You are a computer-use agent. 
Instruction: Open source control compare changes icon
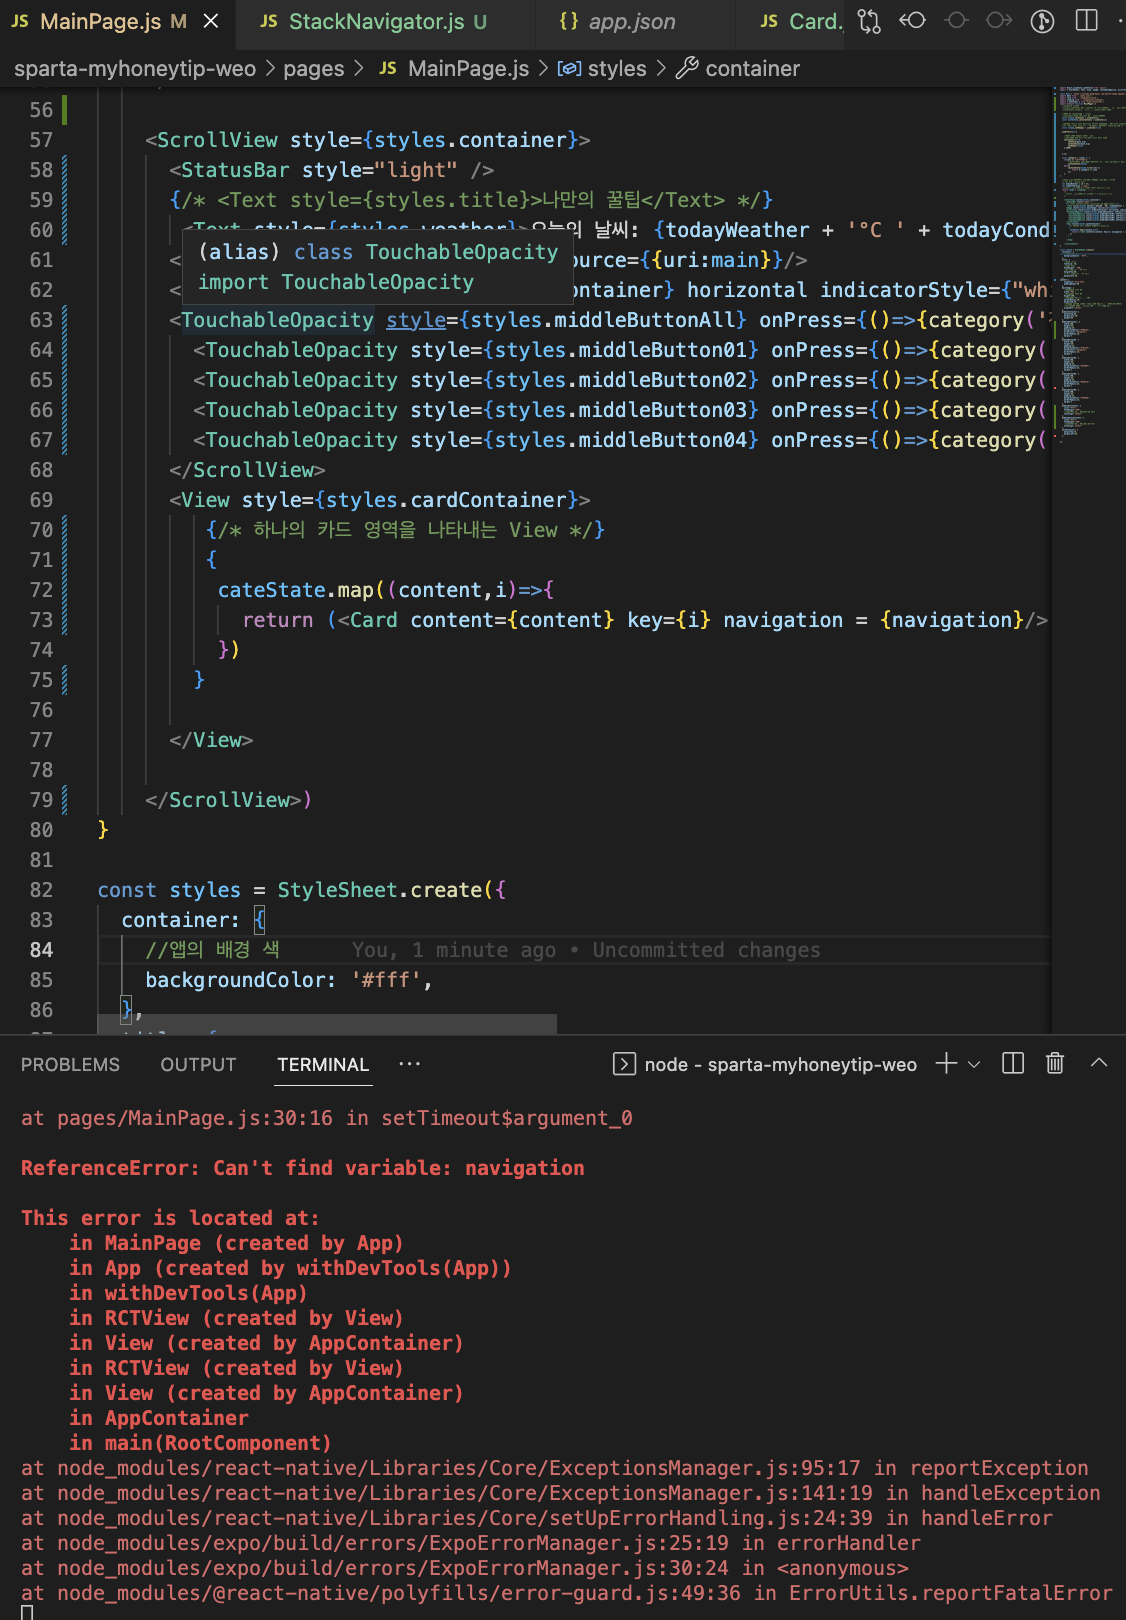click(870, 21)
